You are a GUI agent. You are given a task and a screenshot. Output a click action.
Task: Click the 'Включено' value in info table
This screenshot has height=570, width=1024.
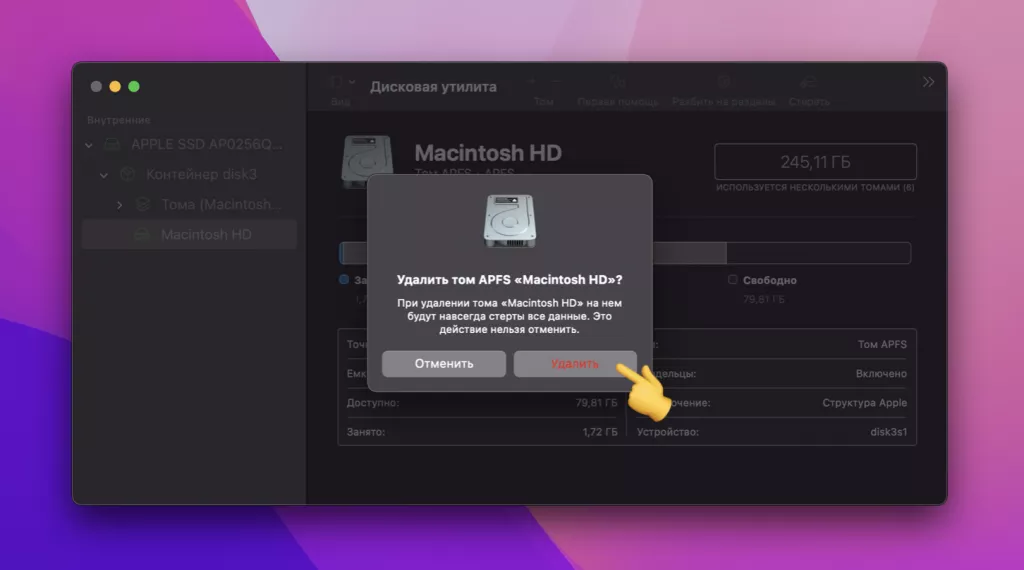[881, 373]
